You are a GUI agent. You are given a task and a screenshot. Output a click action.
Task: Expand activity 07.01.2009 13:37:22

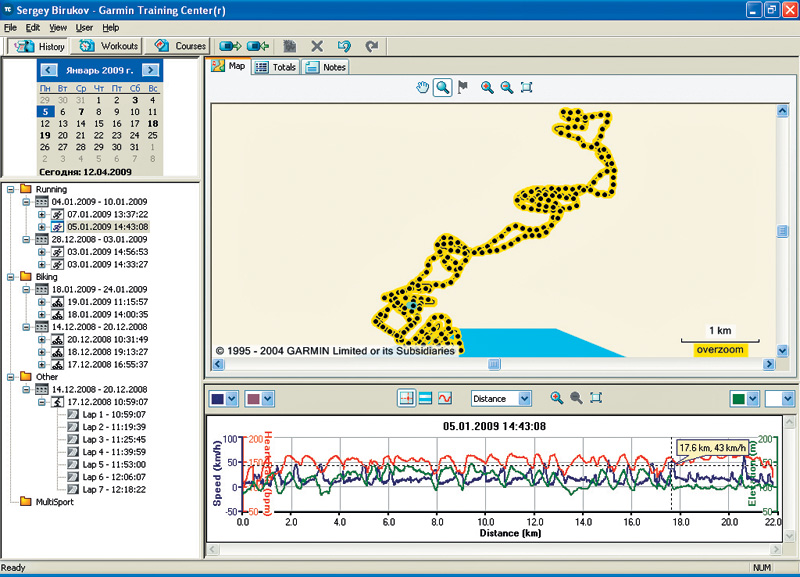pyautogui.click(x=42, y=214)
